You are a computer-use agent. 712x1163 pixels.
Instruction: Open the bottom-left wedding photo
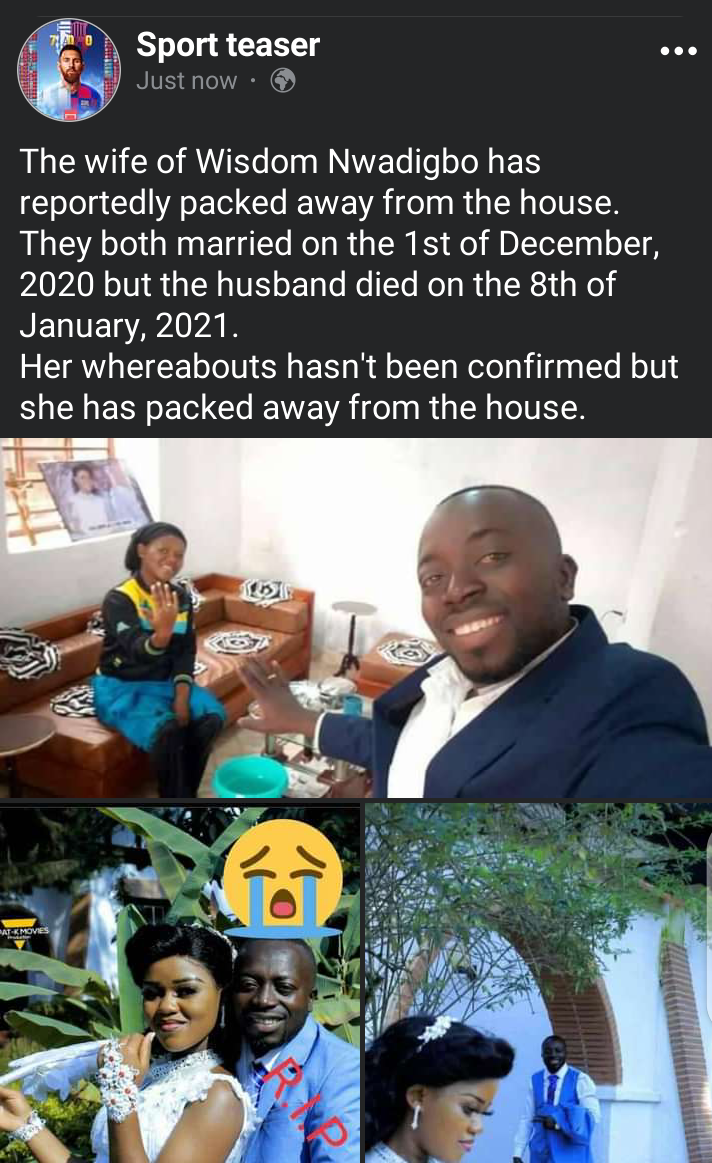179,984
